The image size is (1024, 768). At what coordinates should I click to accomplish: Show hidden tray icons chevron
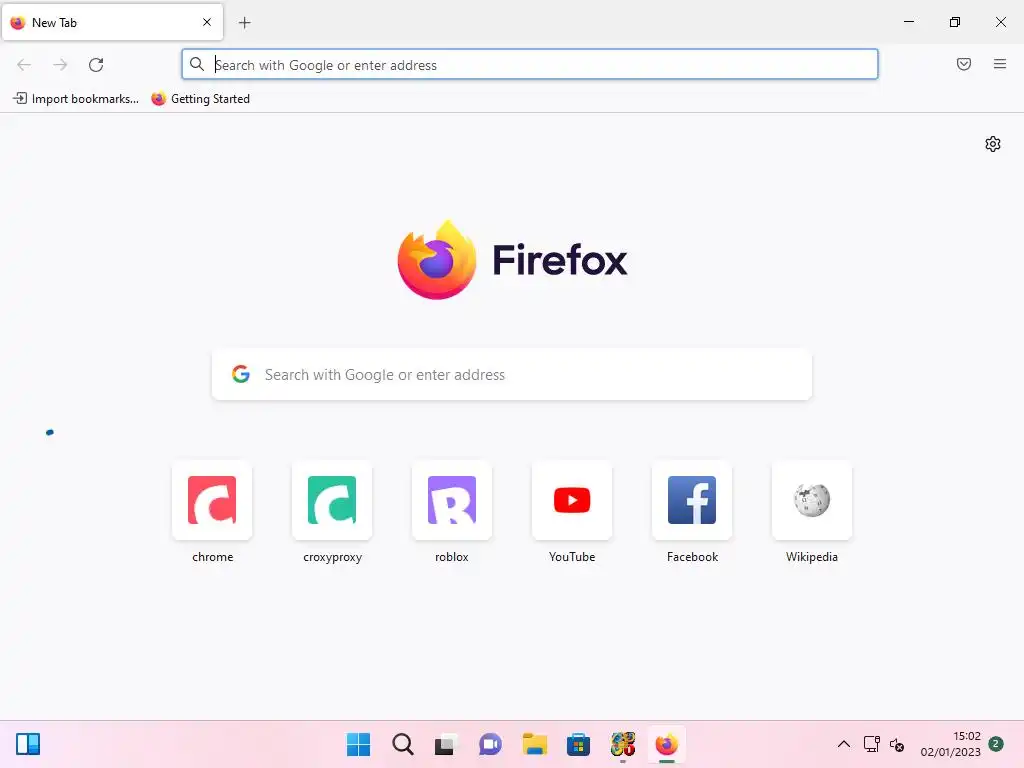[844, 744]
